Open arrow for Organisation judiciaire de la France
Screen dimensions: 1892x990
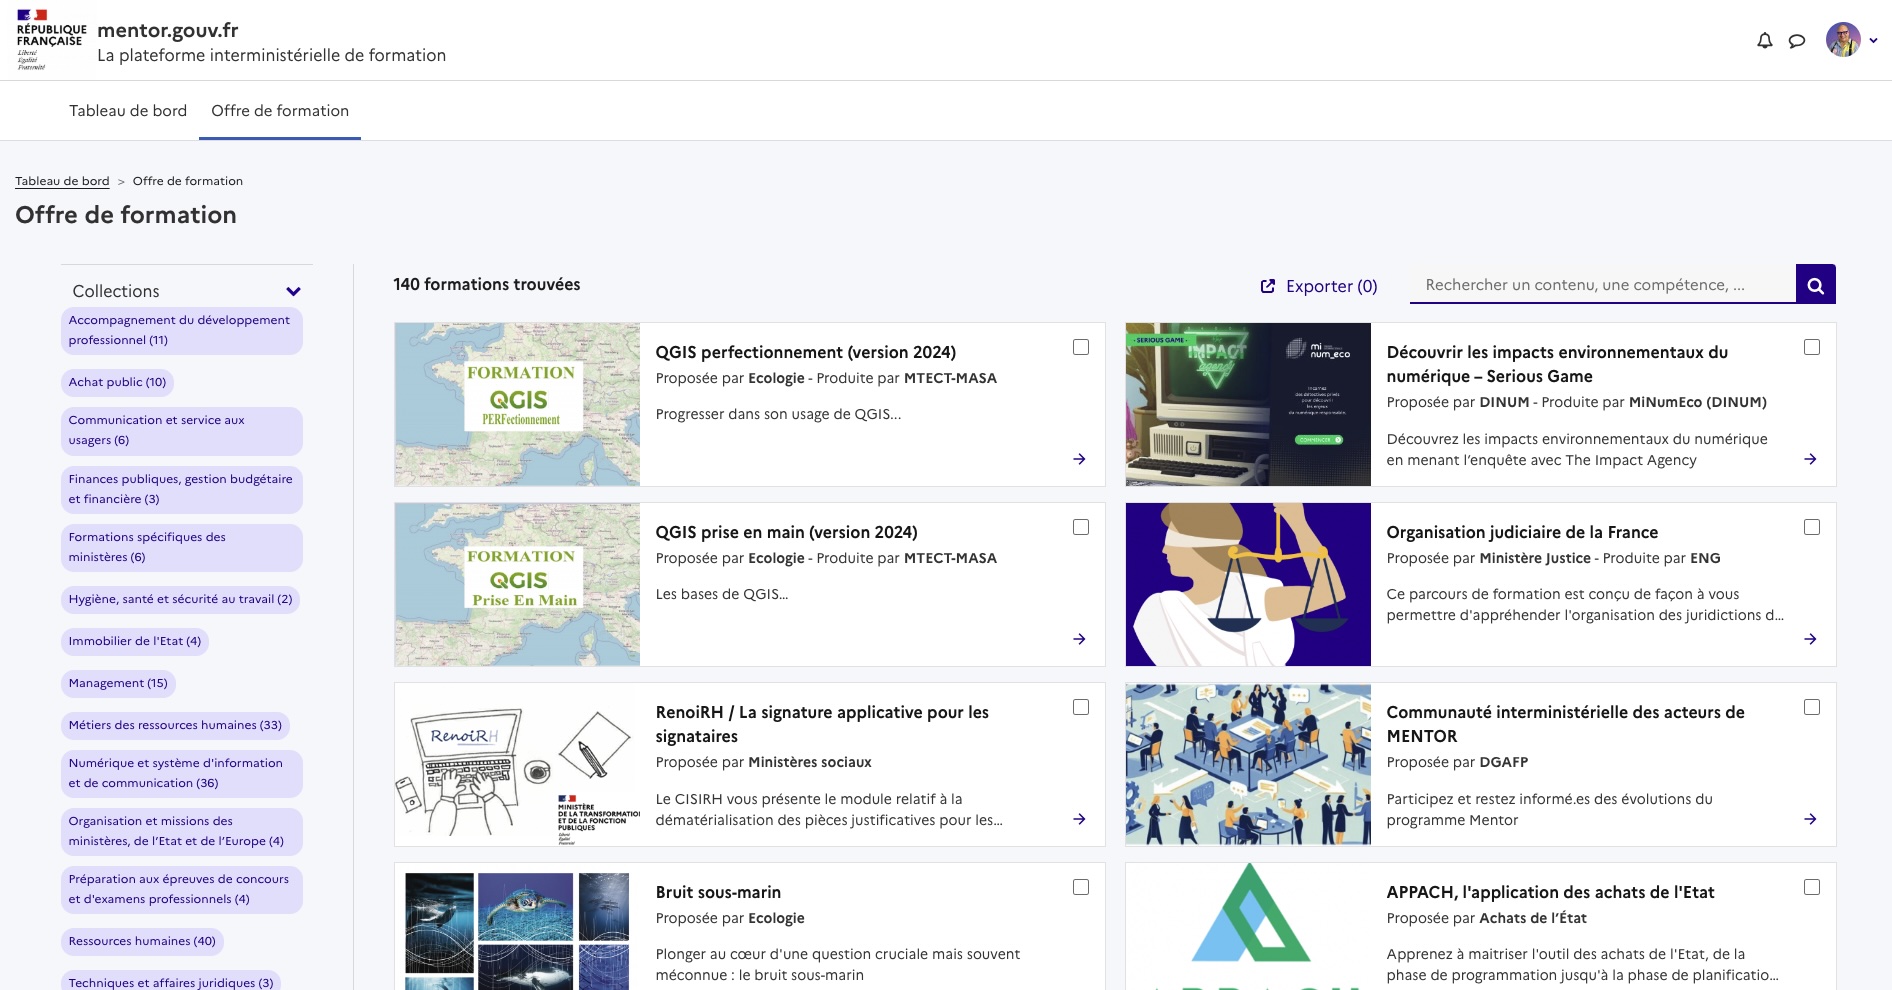click(x=1810, y=639)
